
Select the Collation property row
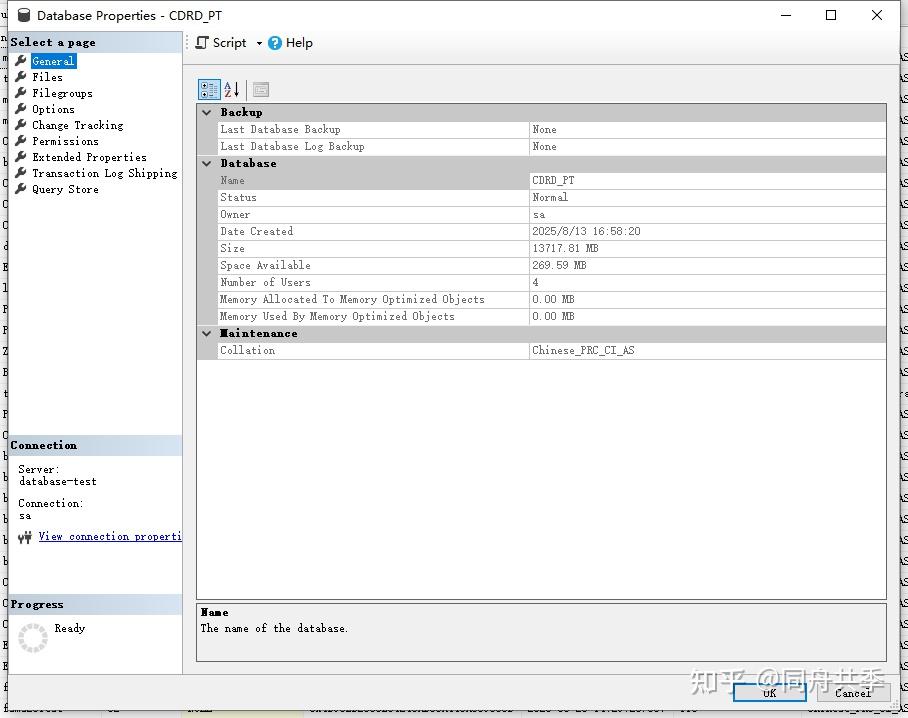point(551,350)
